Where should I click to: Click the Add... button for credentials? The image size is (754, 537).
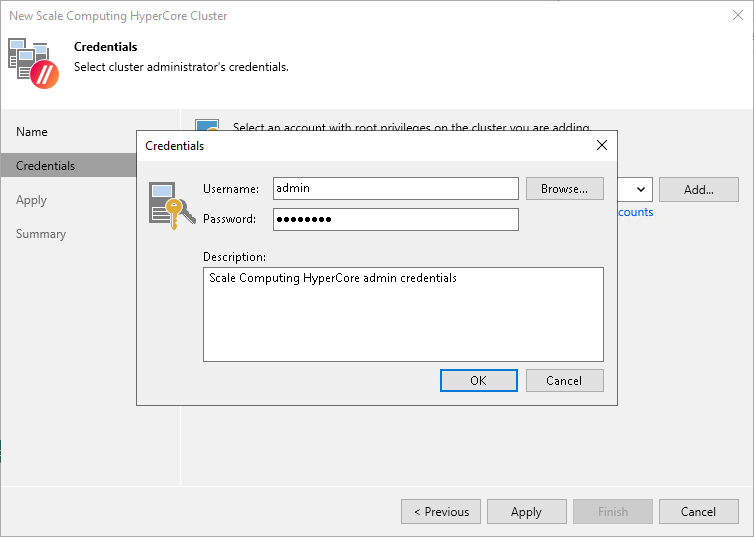pos(698,190)
